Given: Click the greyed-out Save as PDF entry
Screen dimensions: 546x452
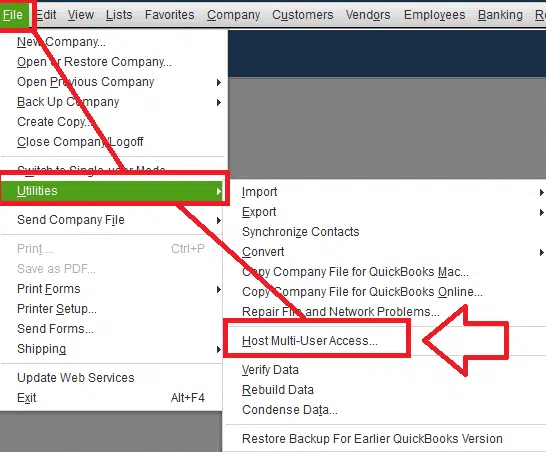Looking at the screenshot, I should (111, 269).
